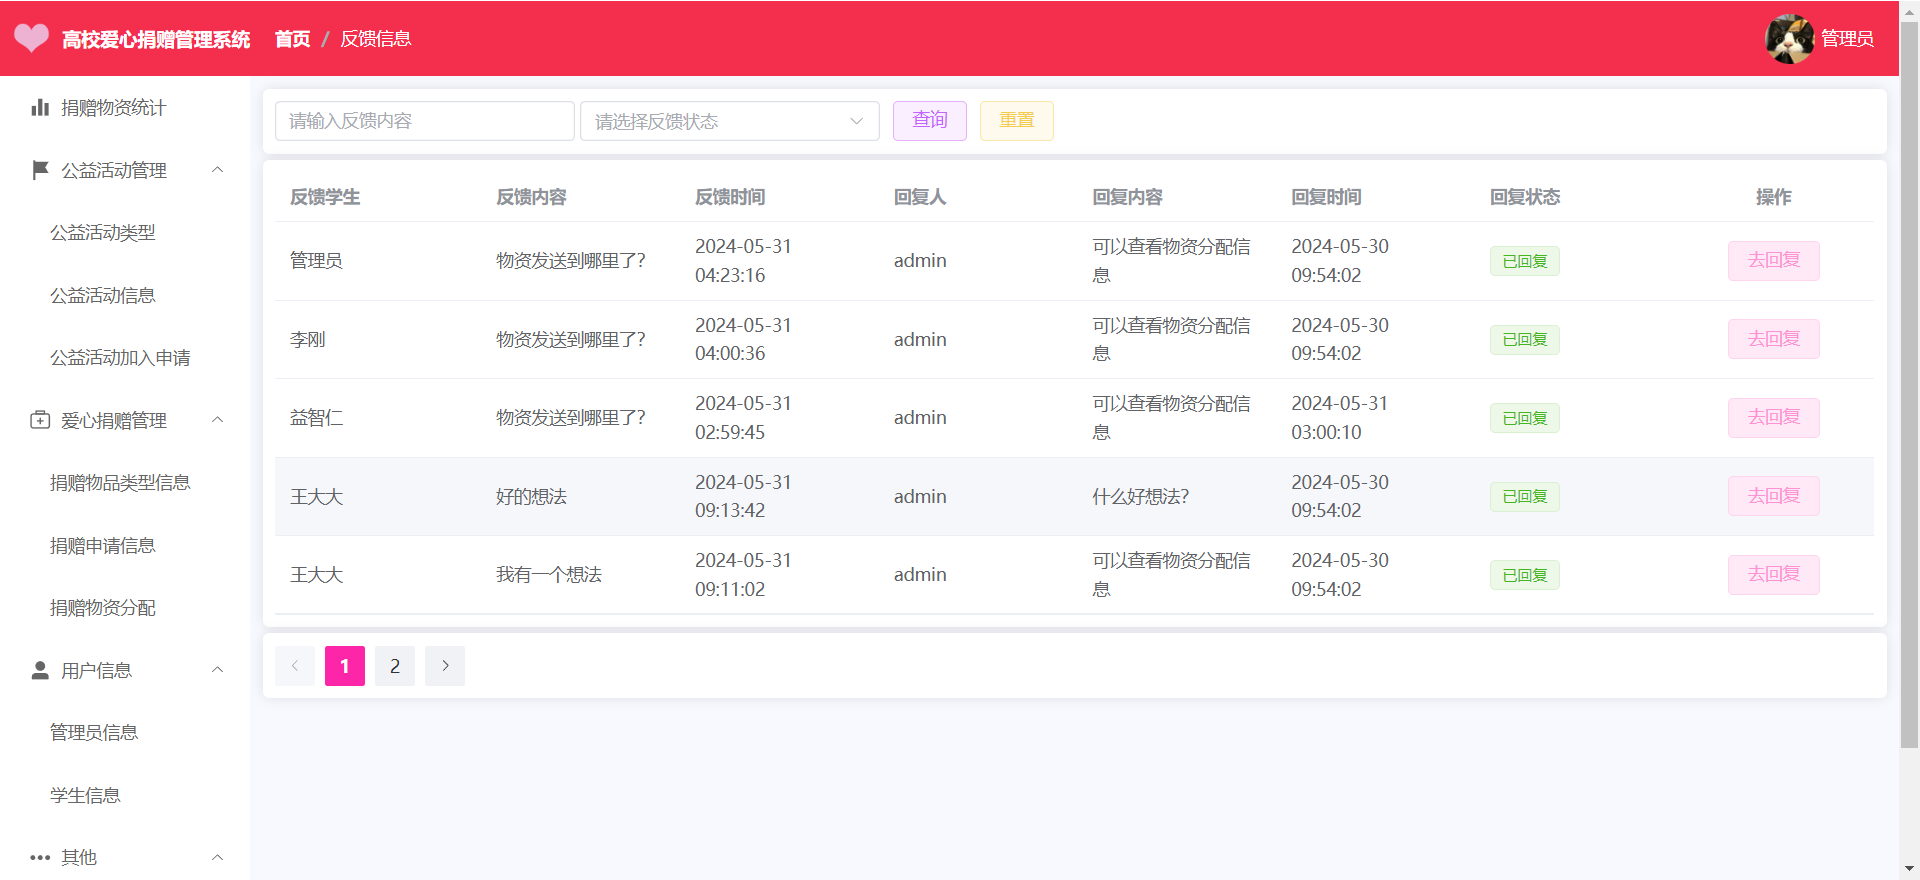The width and height of the screenshot is (1920, 880).
Task: Click reply time 2024-05-31 03:00:10
Action: click(x=1340, y=418)
